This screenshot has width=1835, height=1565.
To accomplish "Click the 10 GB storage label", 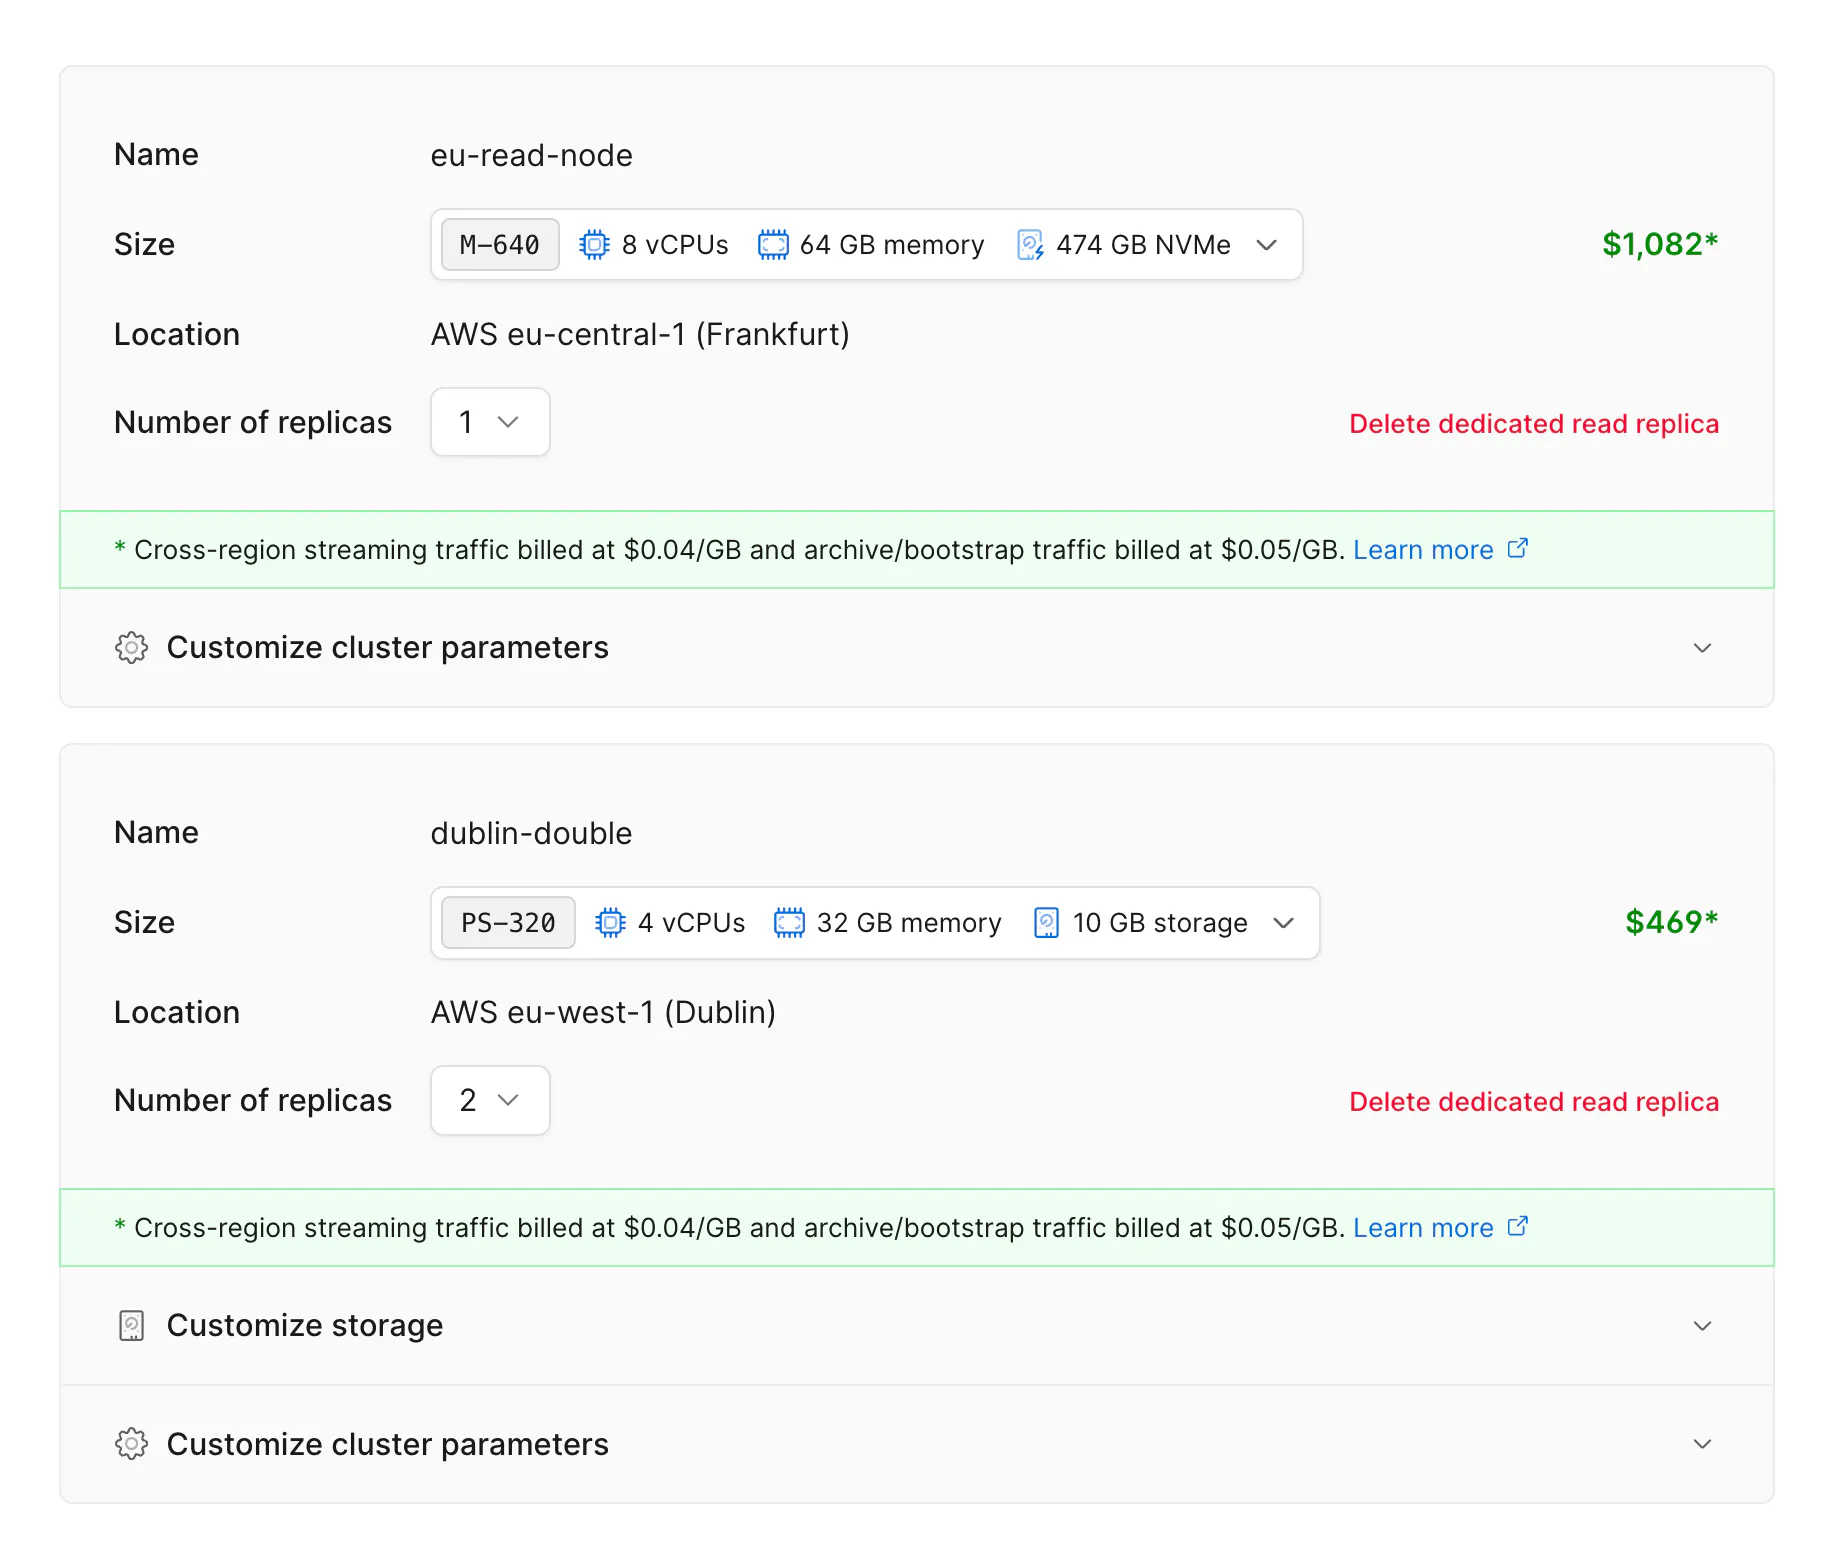I will click(x=1160, y=923).
